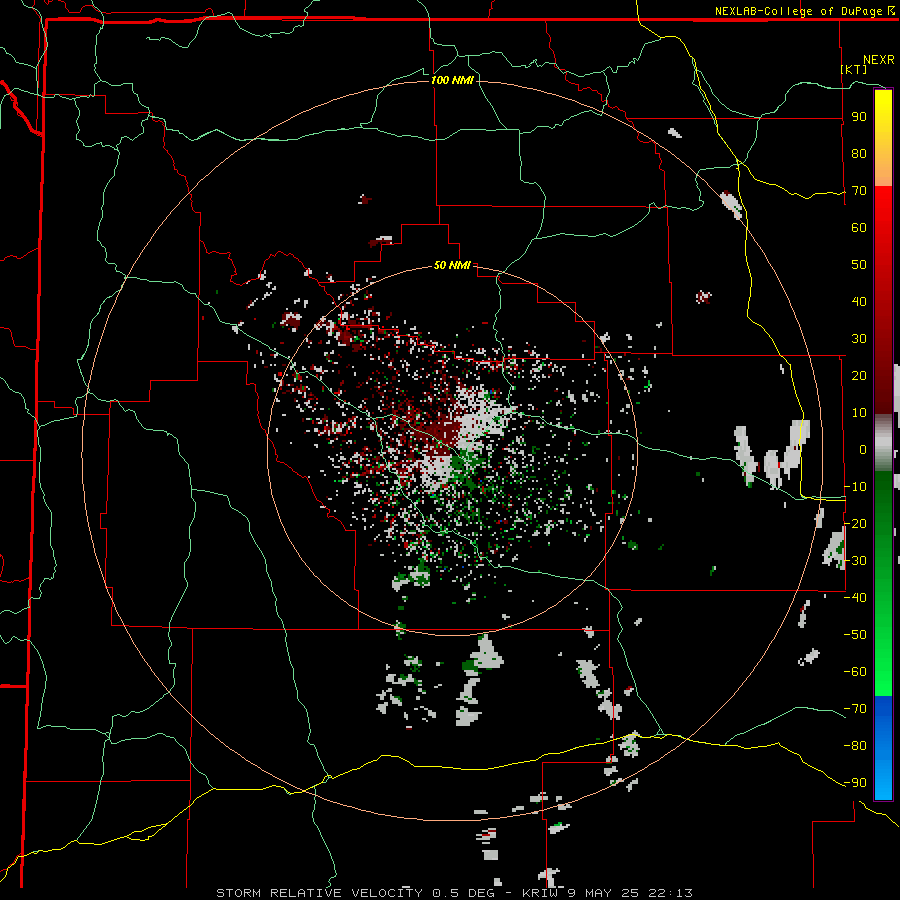Click the -80 scale label
This screenshot has height=900, width=900.
[855, 746]
